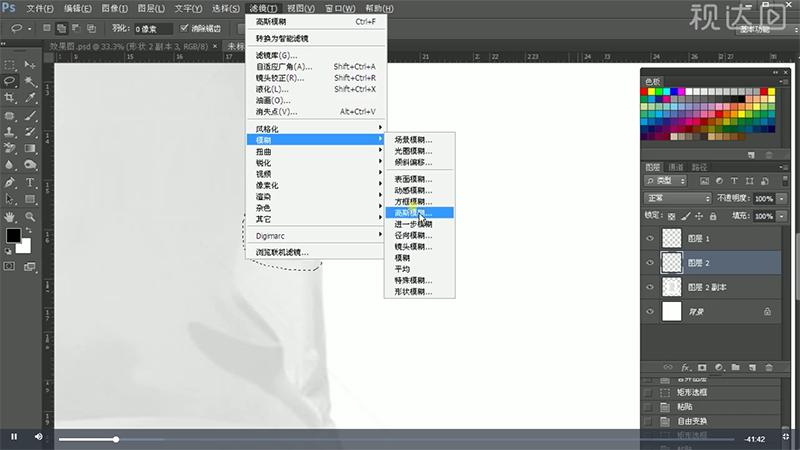The image size is (800, 450).
Task: Hide 图层 1 using its eye icon
Action: coord(650,238)
